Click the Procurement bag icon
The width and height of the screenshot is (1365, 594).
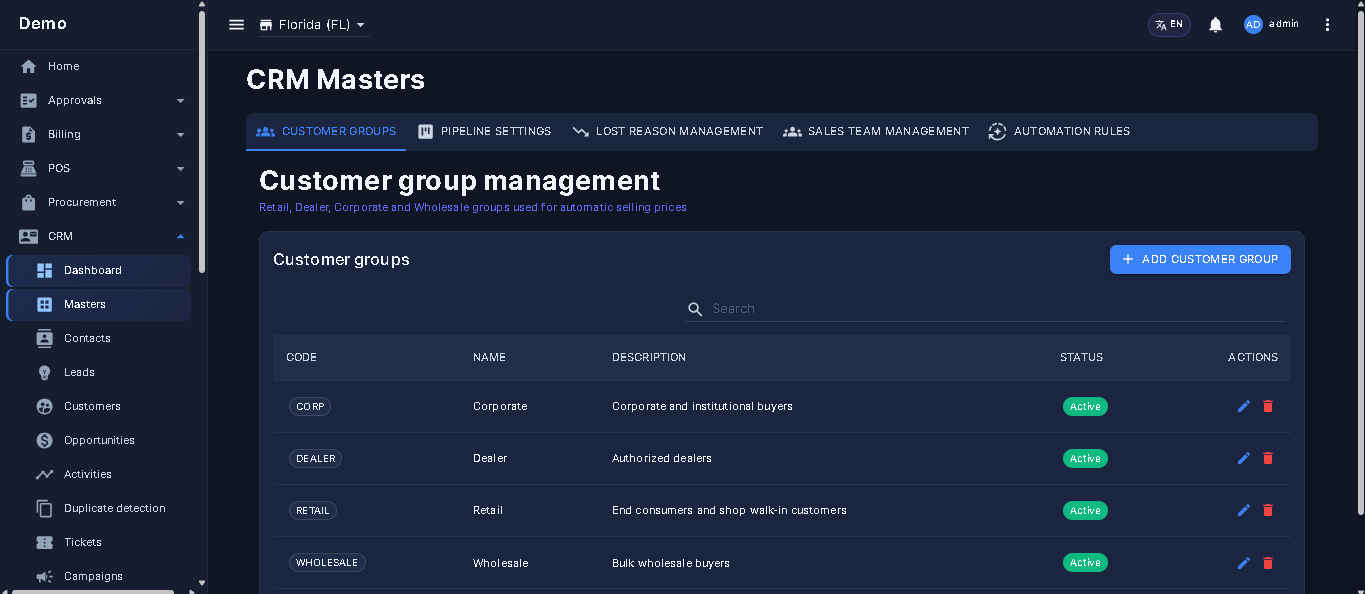coord(29,202)
